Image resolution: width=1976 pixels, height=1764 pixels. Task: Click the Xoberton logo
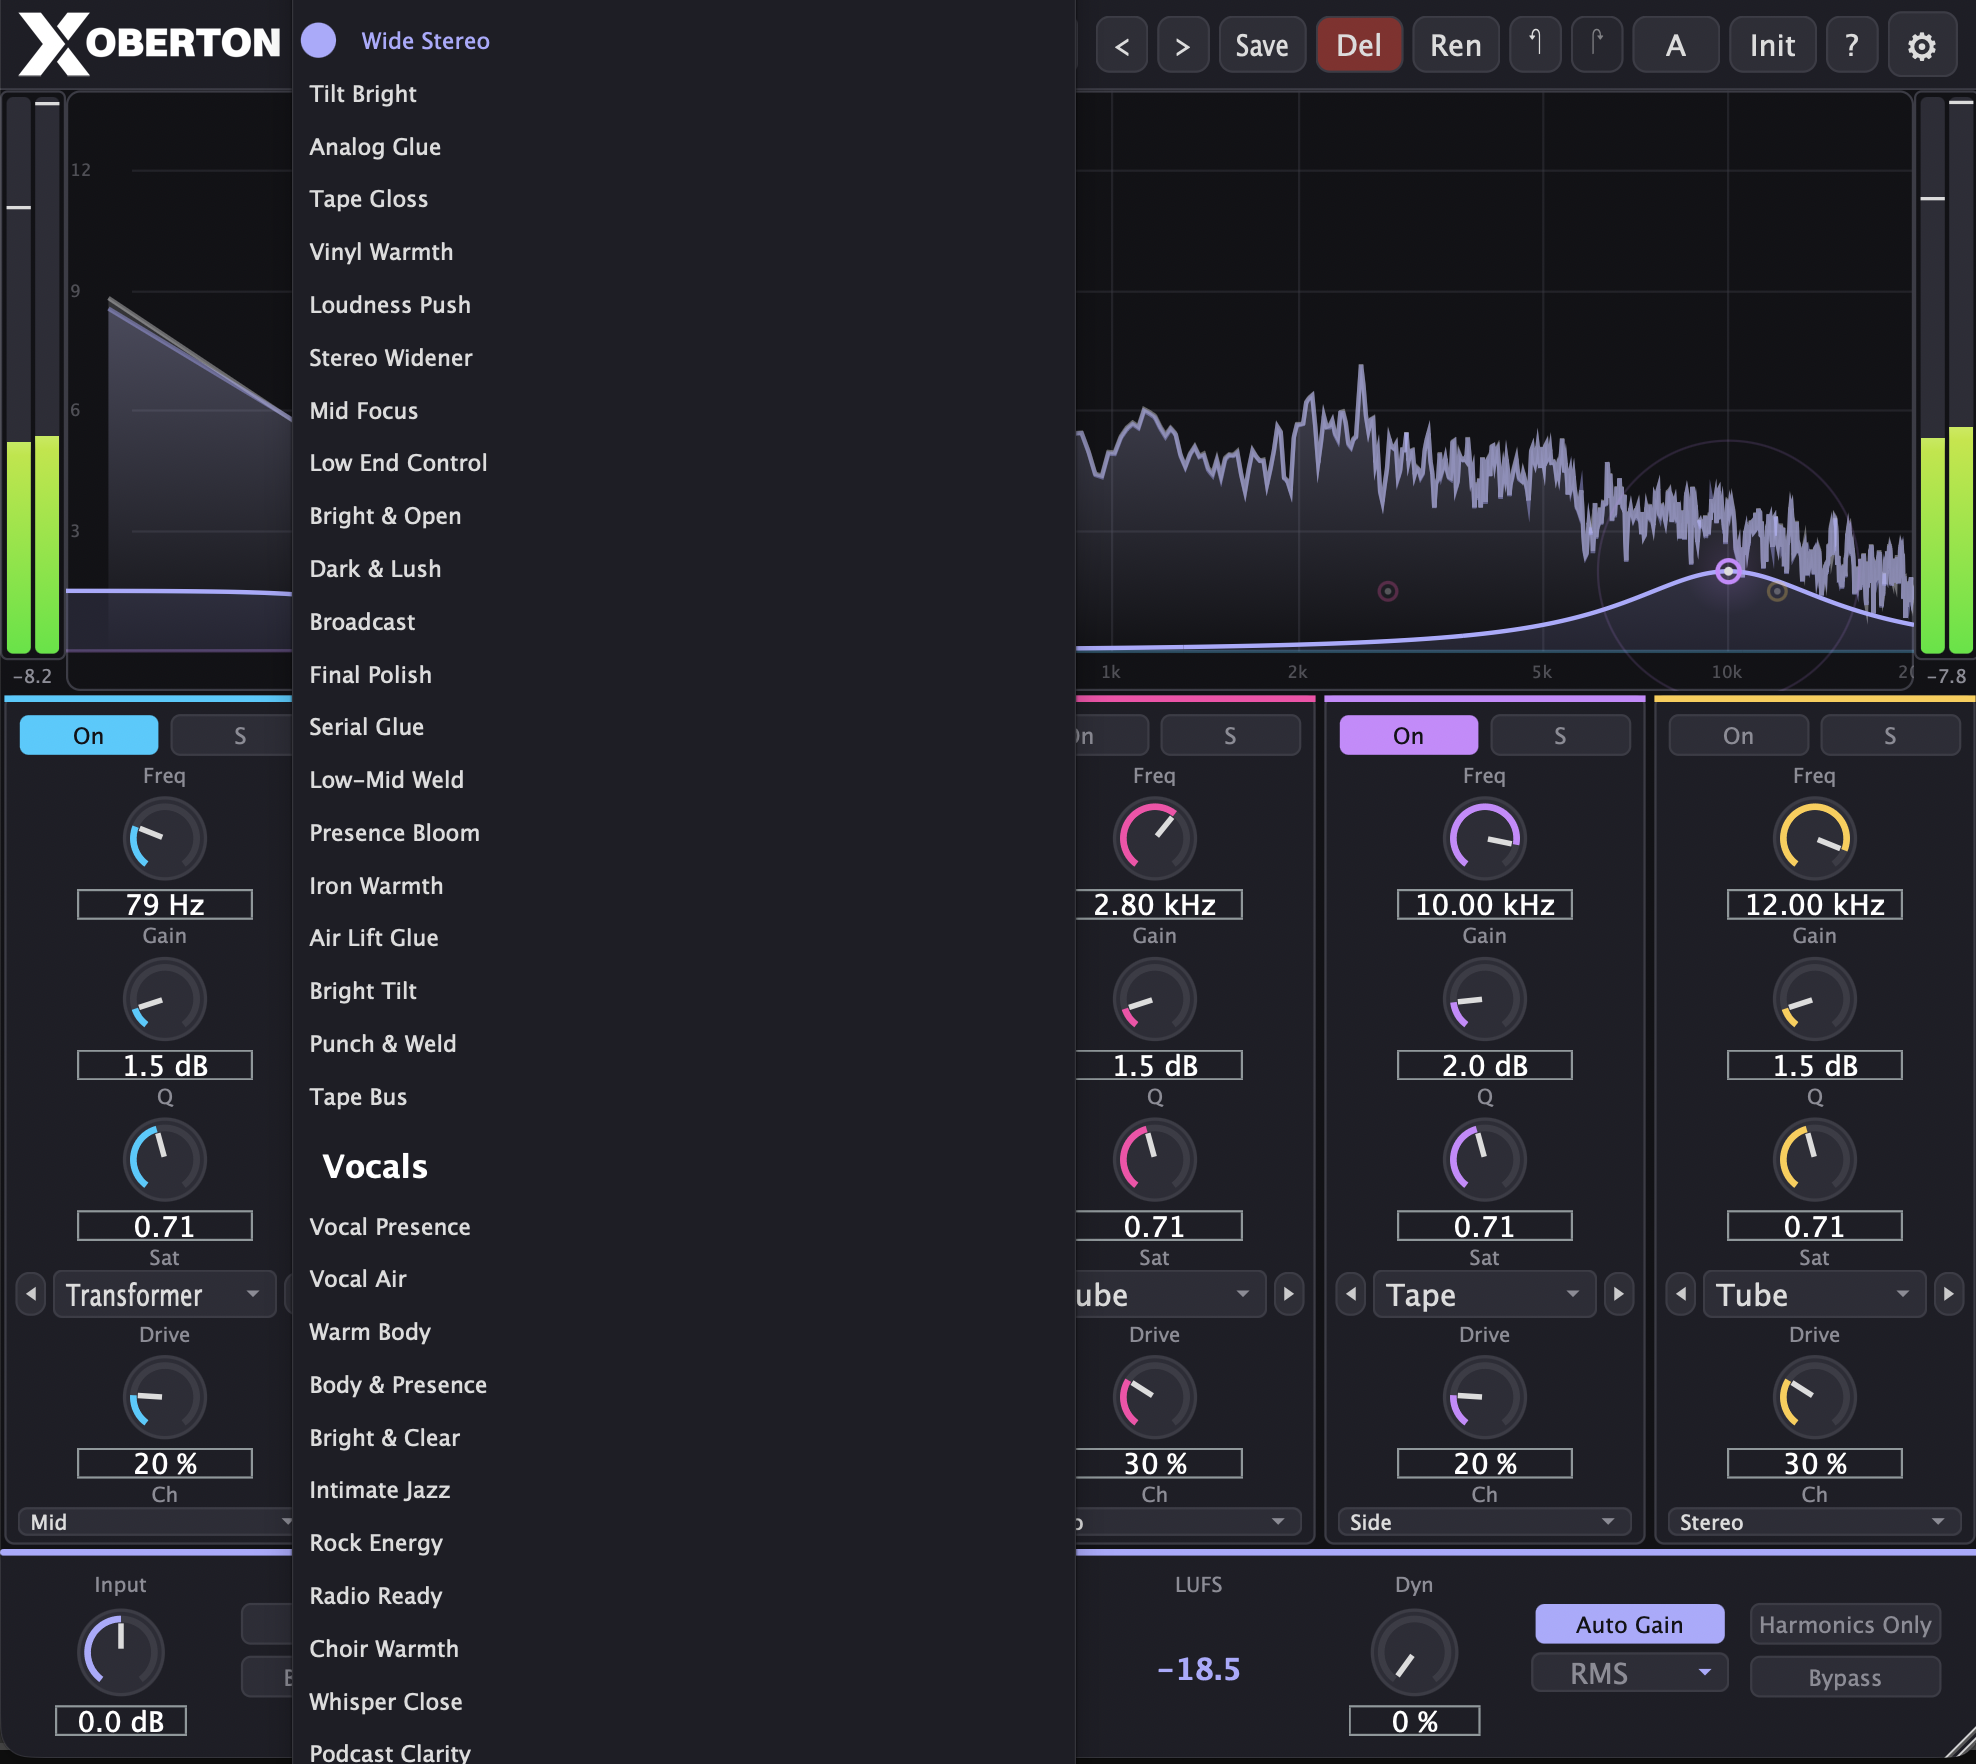pyautogui.click(x=150, y=44)
